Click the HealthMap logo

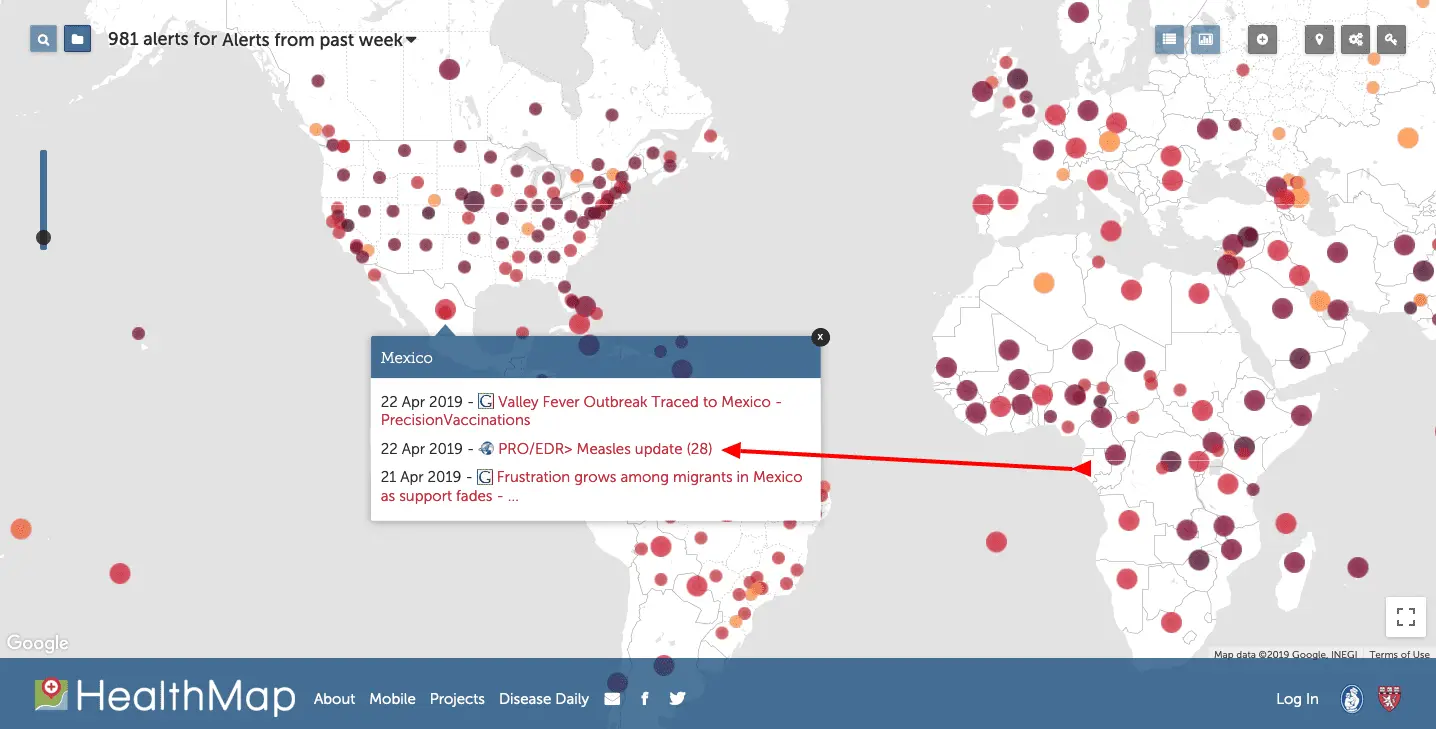click(x=165, y=697)
